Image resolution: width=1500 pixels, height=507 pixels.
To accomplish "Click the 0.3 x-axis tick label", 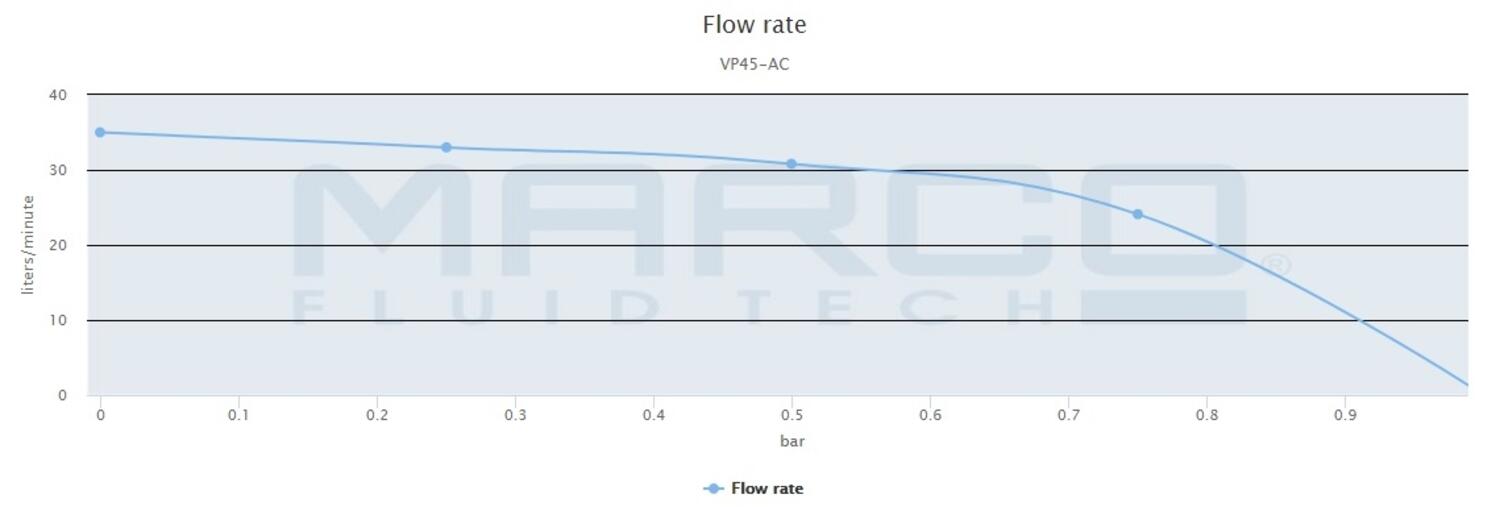I will [x=515, y=414].
